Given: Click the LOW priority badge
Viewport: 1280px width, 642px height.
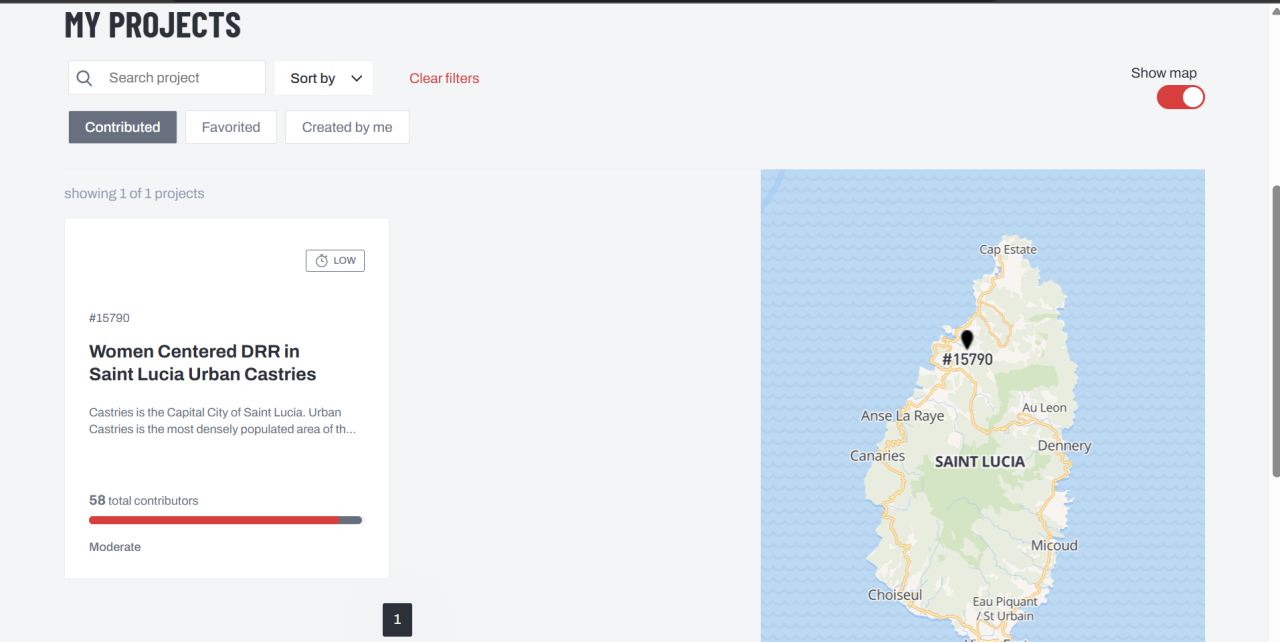Looking at the screenshot, I should tap(335, 261).
